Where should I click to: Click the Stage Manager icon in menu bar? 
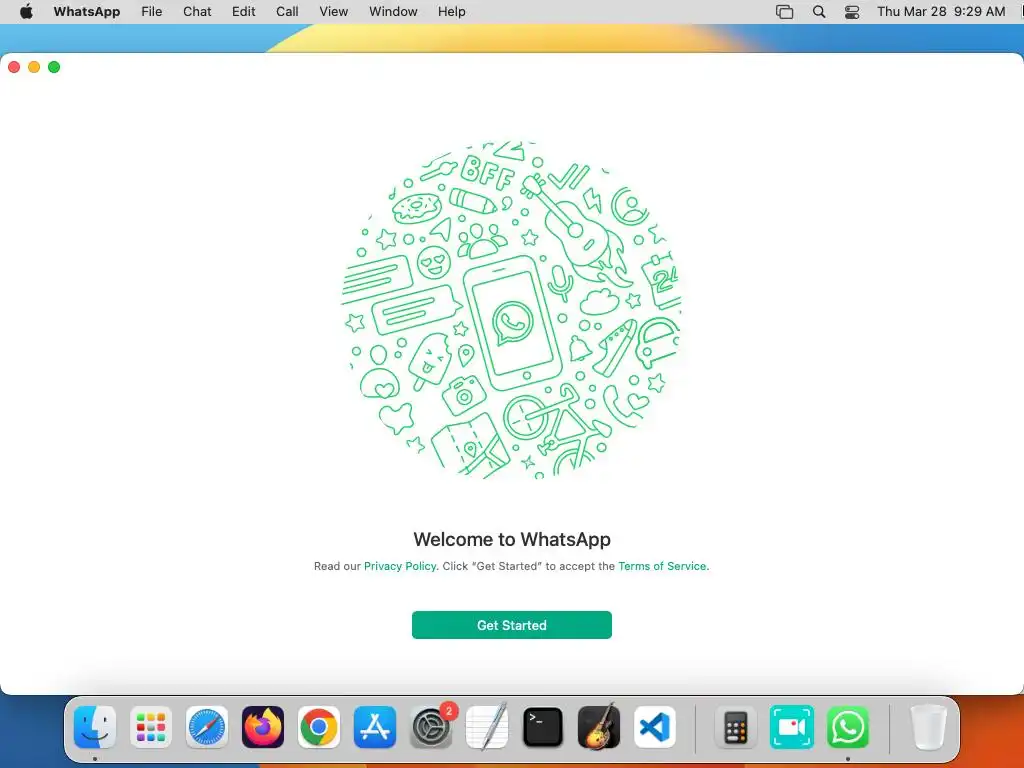point(784,12)
